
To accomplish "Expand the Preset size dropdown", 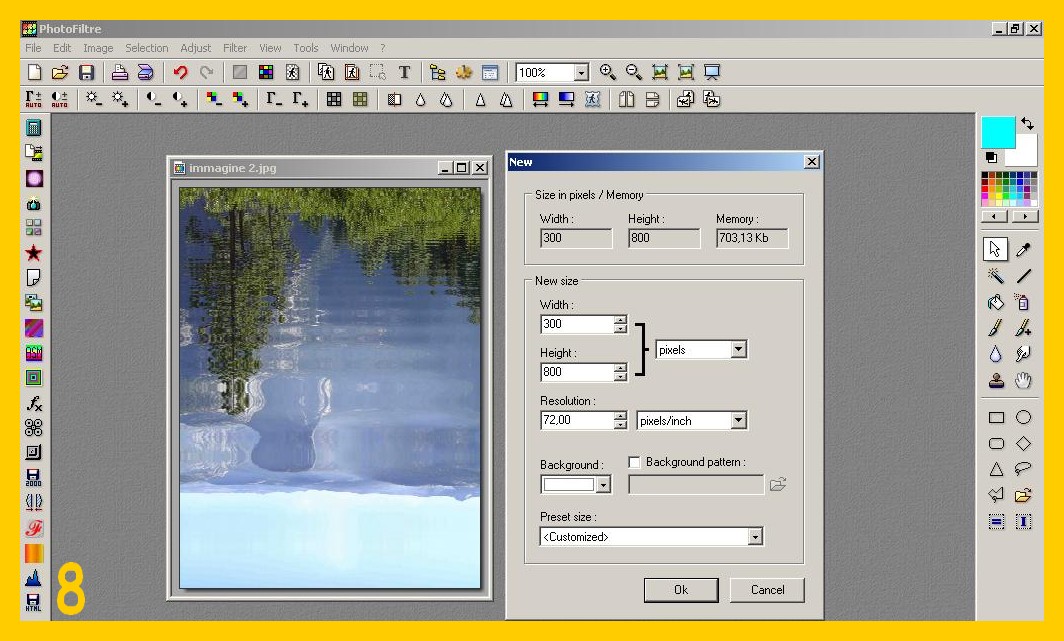I will pyautogui.click(x=755, y=537).
